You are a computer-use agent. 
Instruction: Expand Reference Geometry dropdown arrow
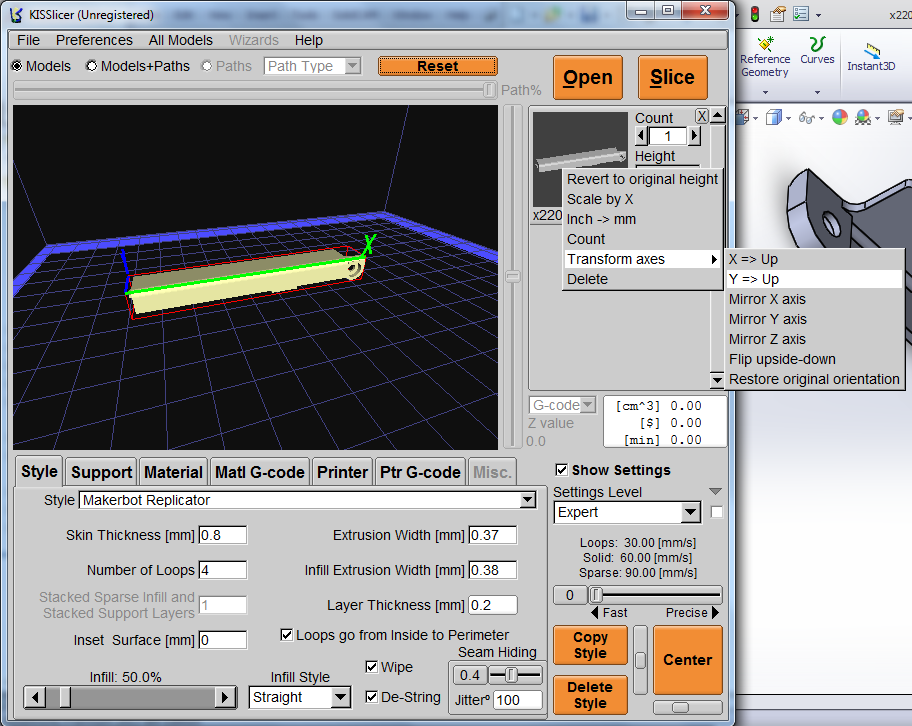point(765,92)
